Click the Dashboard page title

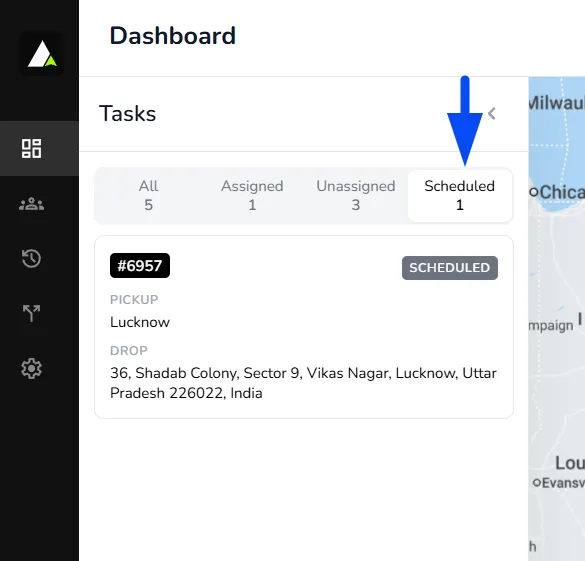172,36
